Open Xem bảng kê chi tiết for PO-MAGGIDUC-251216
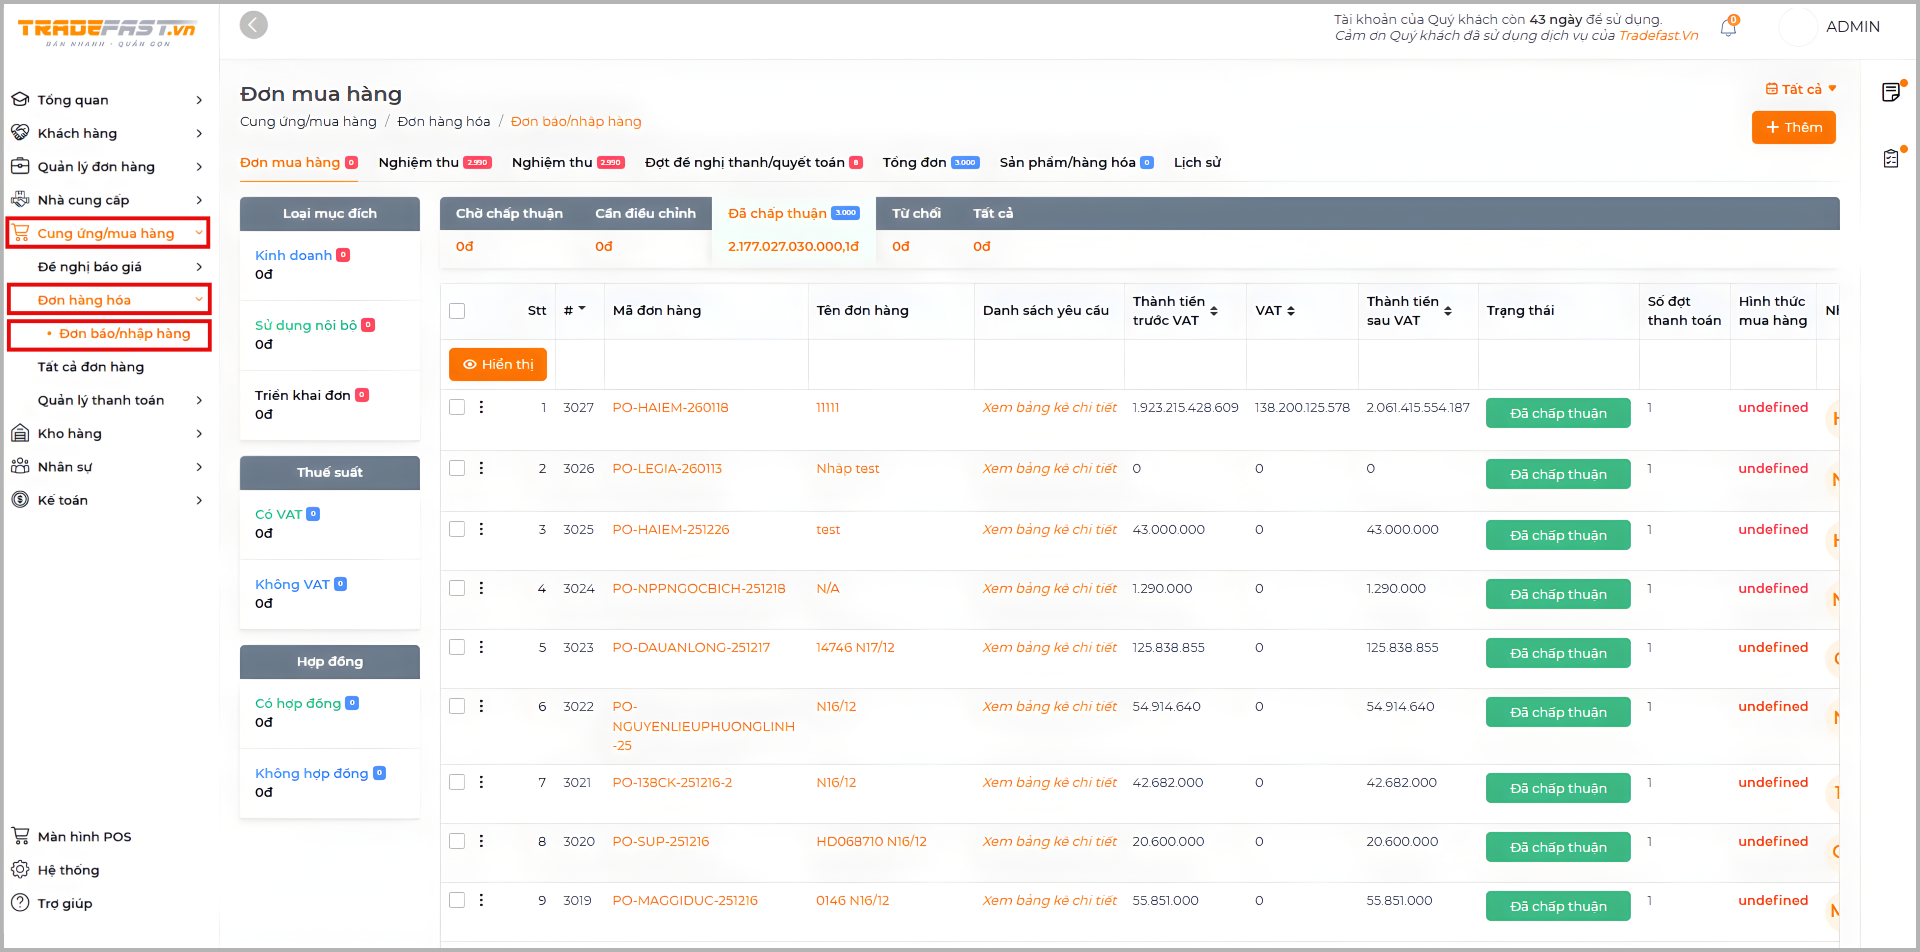This screenshot has width=1920, height=952. [x=1049, y=900]
